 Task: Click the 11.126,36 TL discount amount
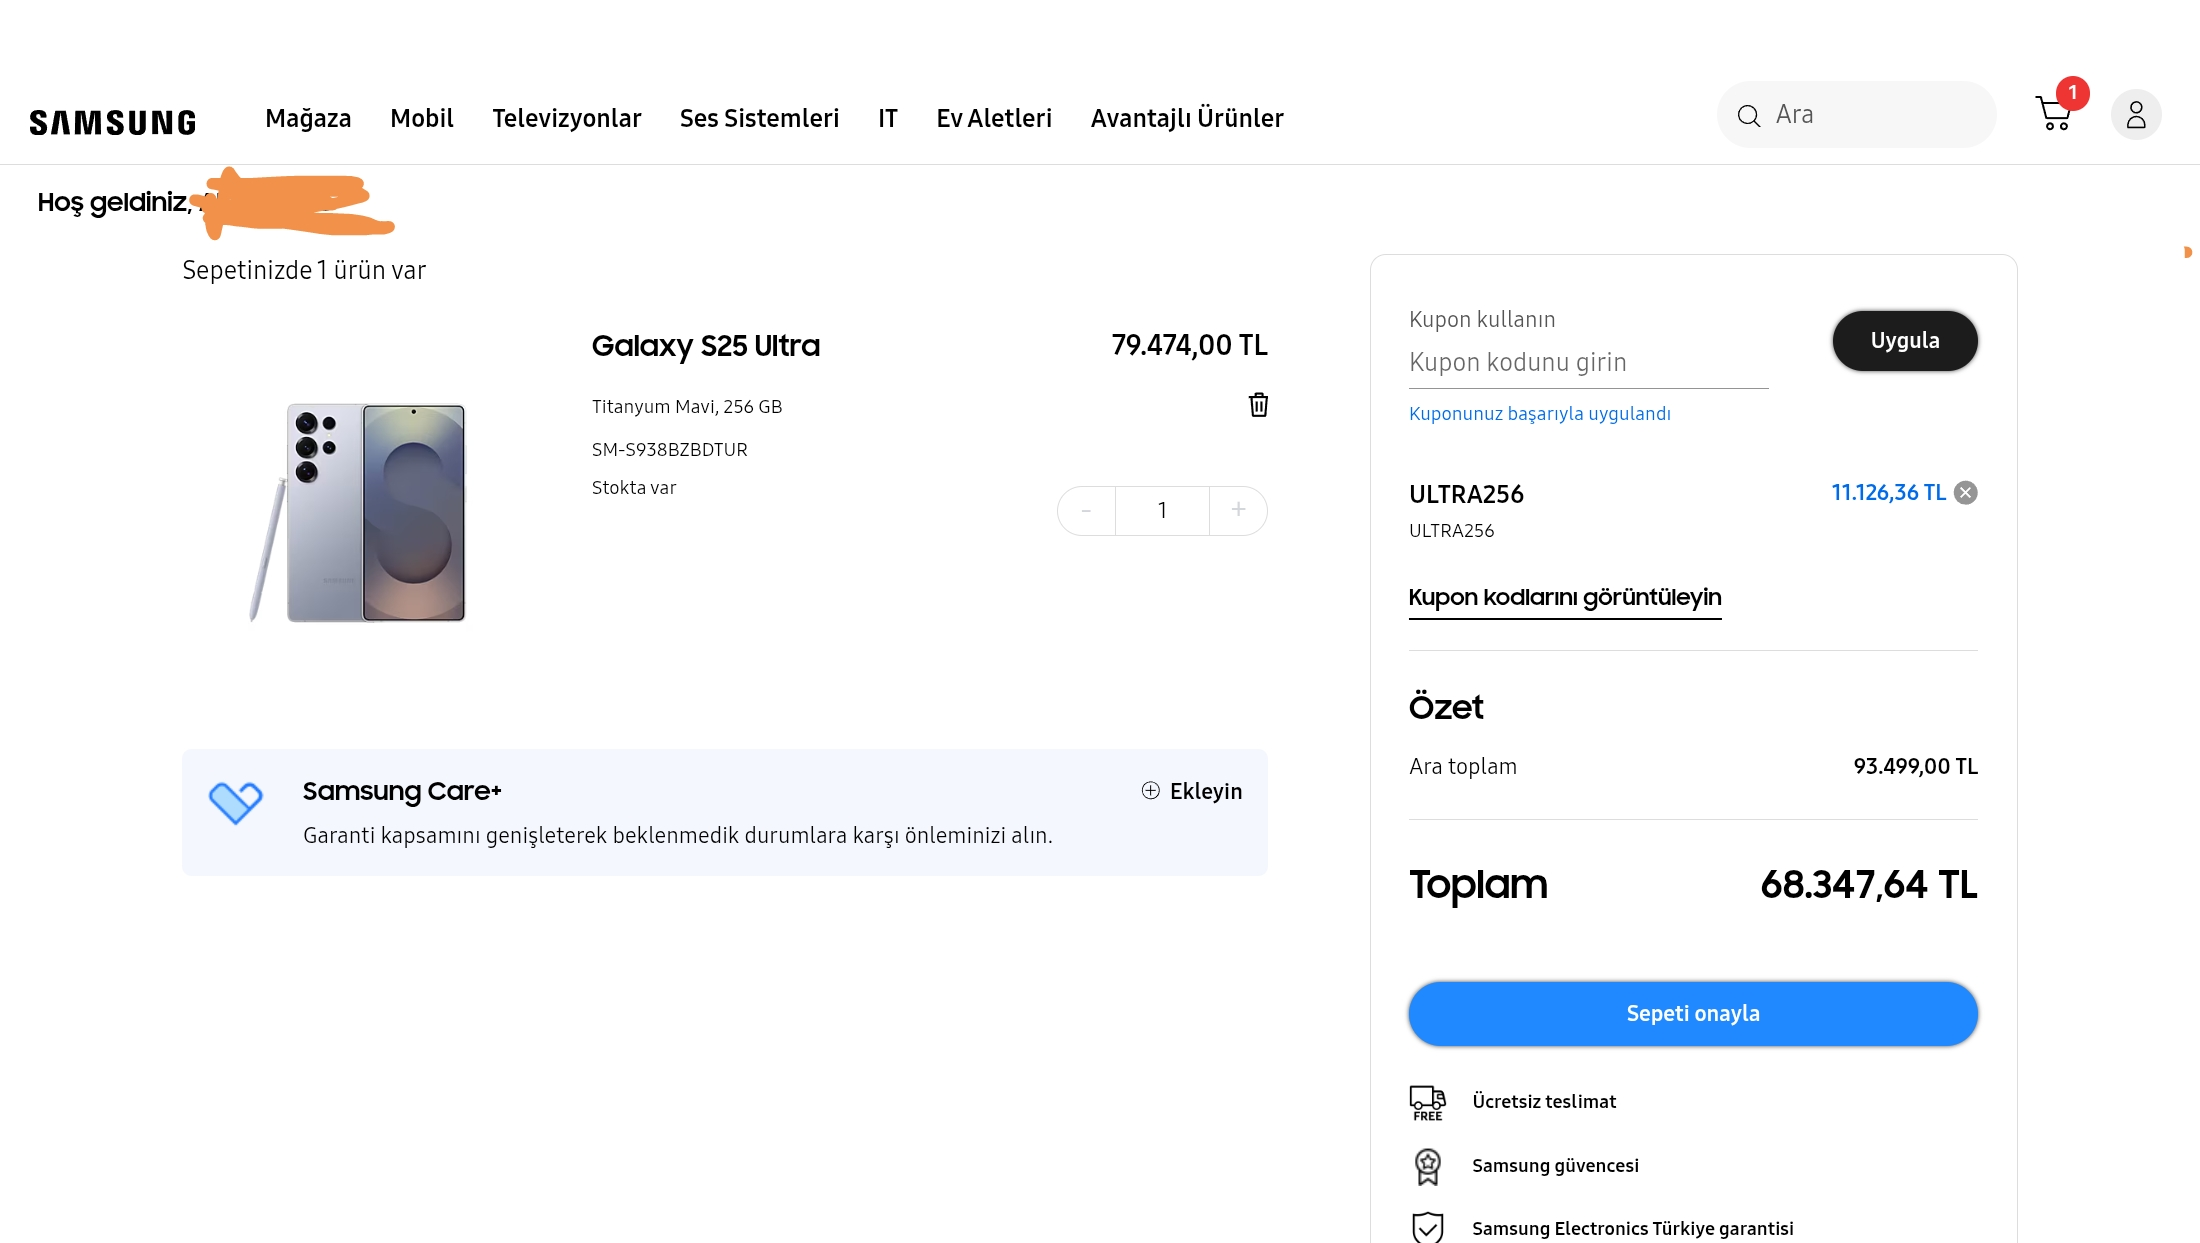tap(1888, 493)
